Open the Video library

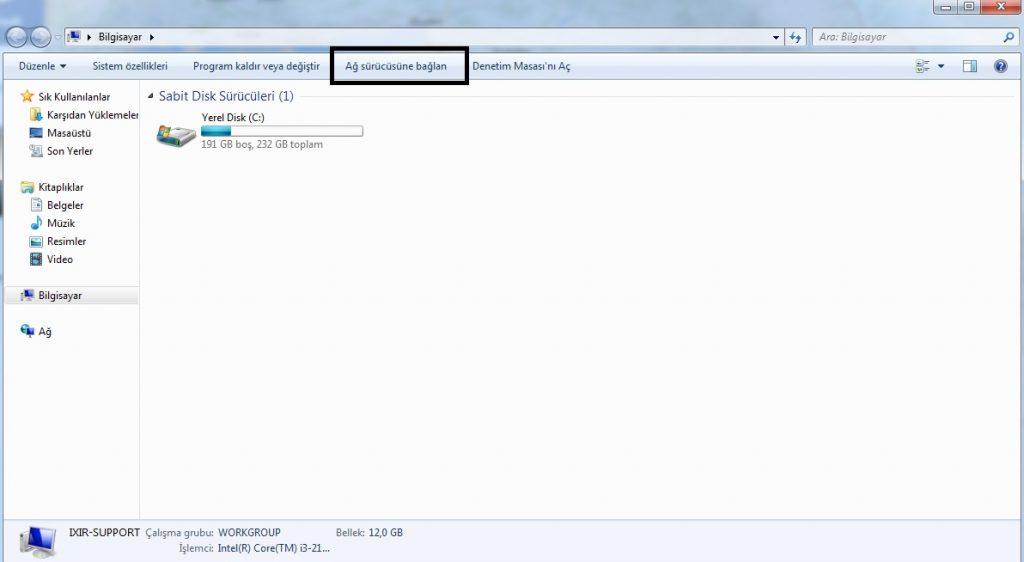point(59,259)
